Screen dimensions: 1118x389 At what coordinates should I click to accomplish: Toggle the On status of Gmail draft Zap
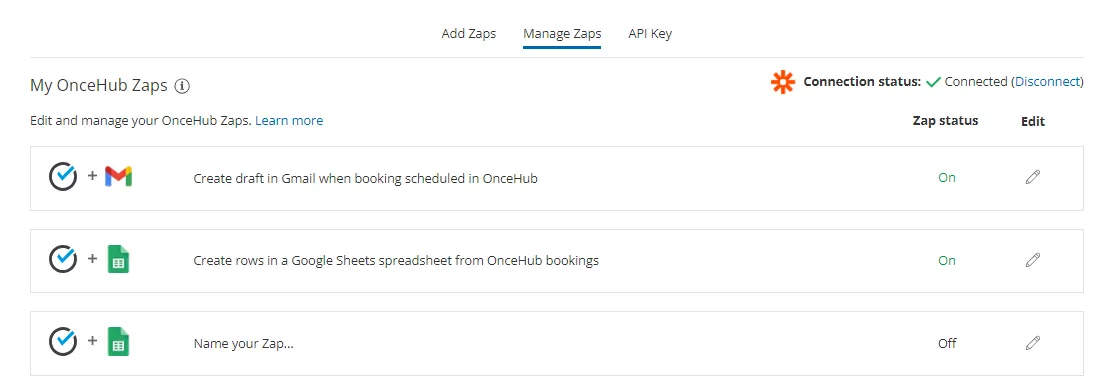click(947, 177)
